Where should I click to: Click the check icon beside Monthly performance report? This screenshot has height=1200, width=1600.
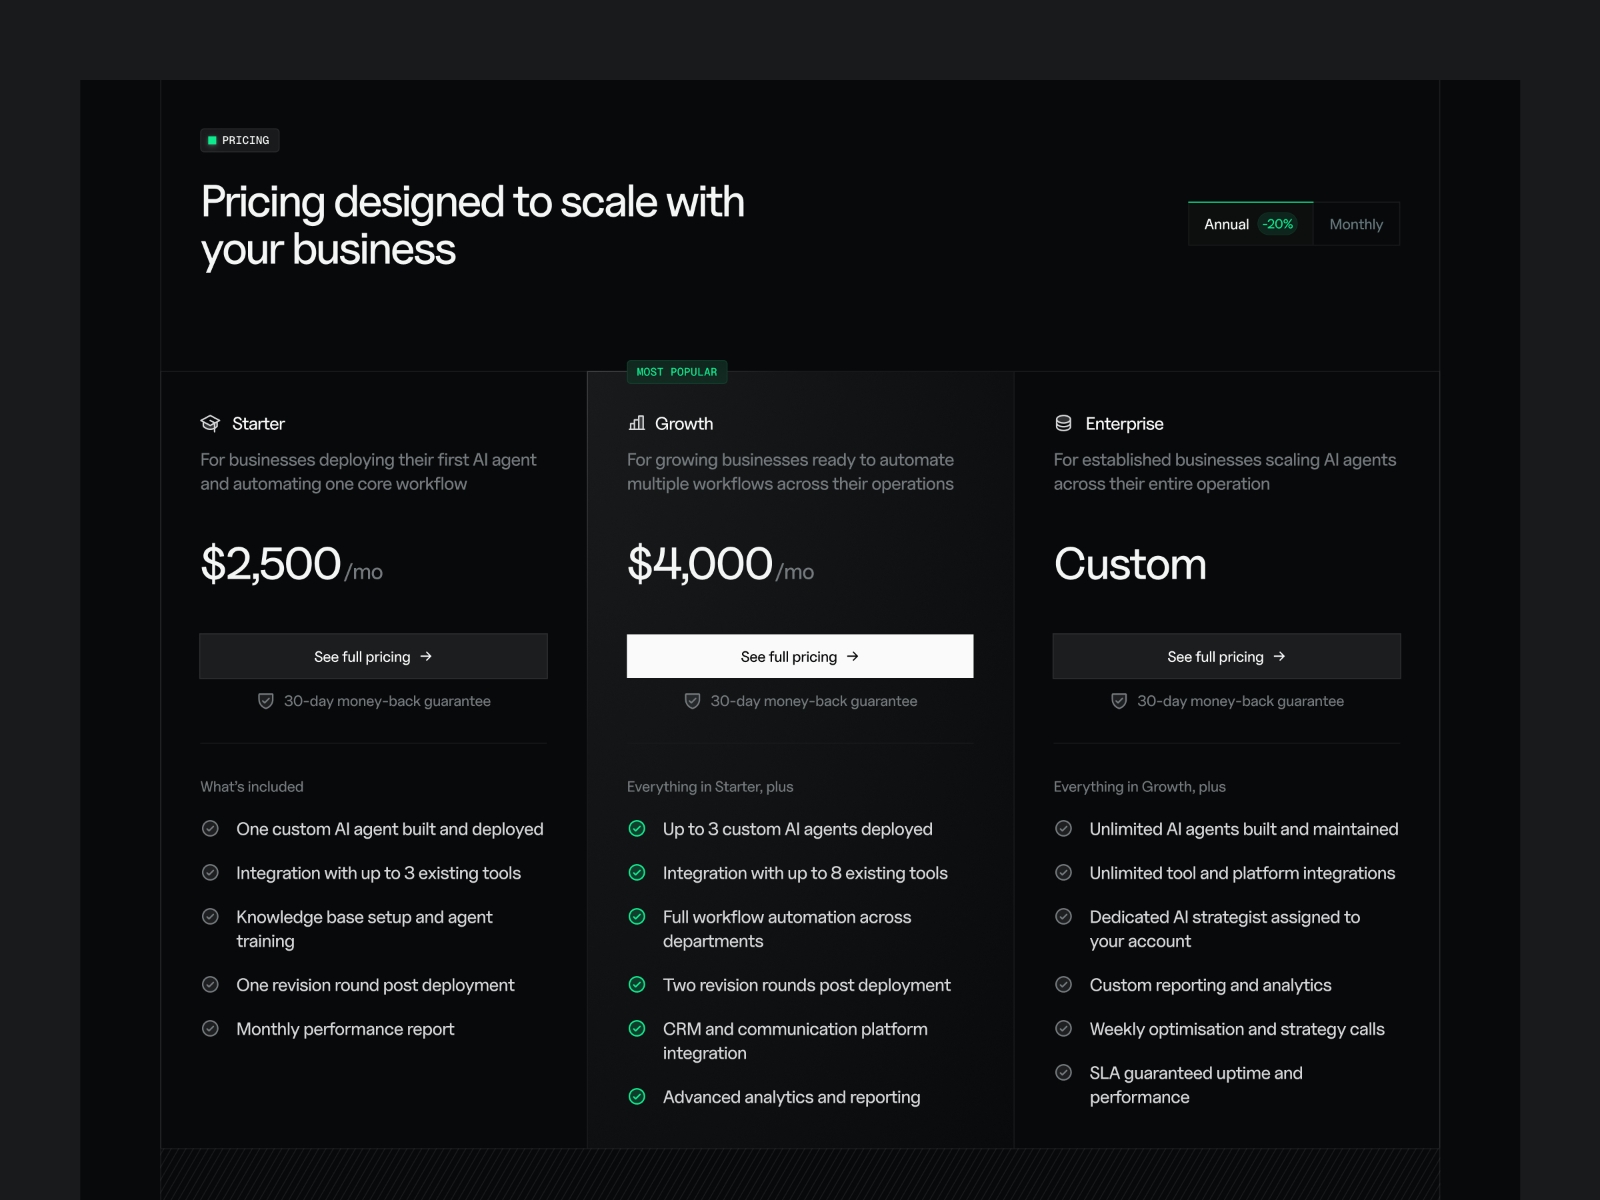(x=210, y=1028)
